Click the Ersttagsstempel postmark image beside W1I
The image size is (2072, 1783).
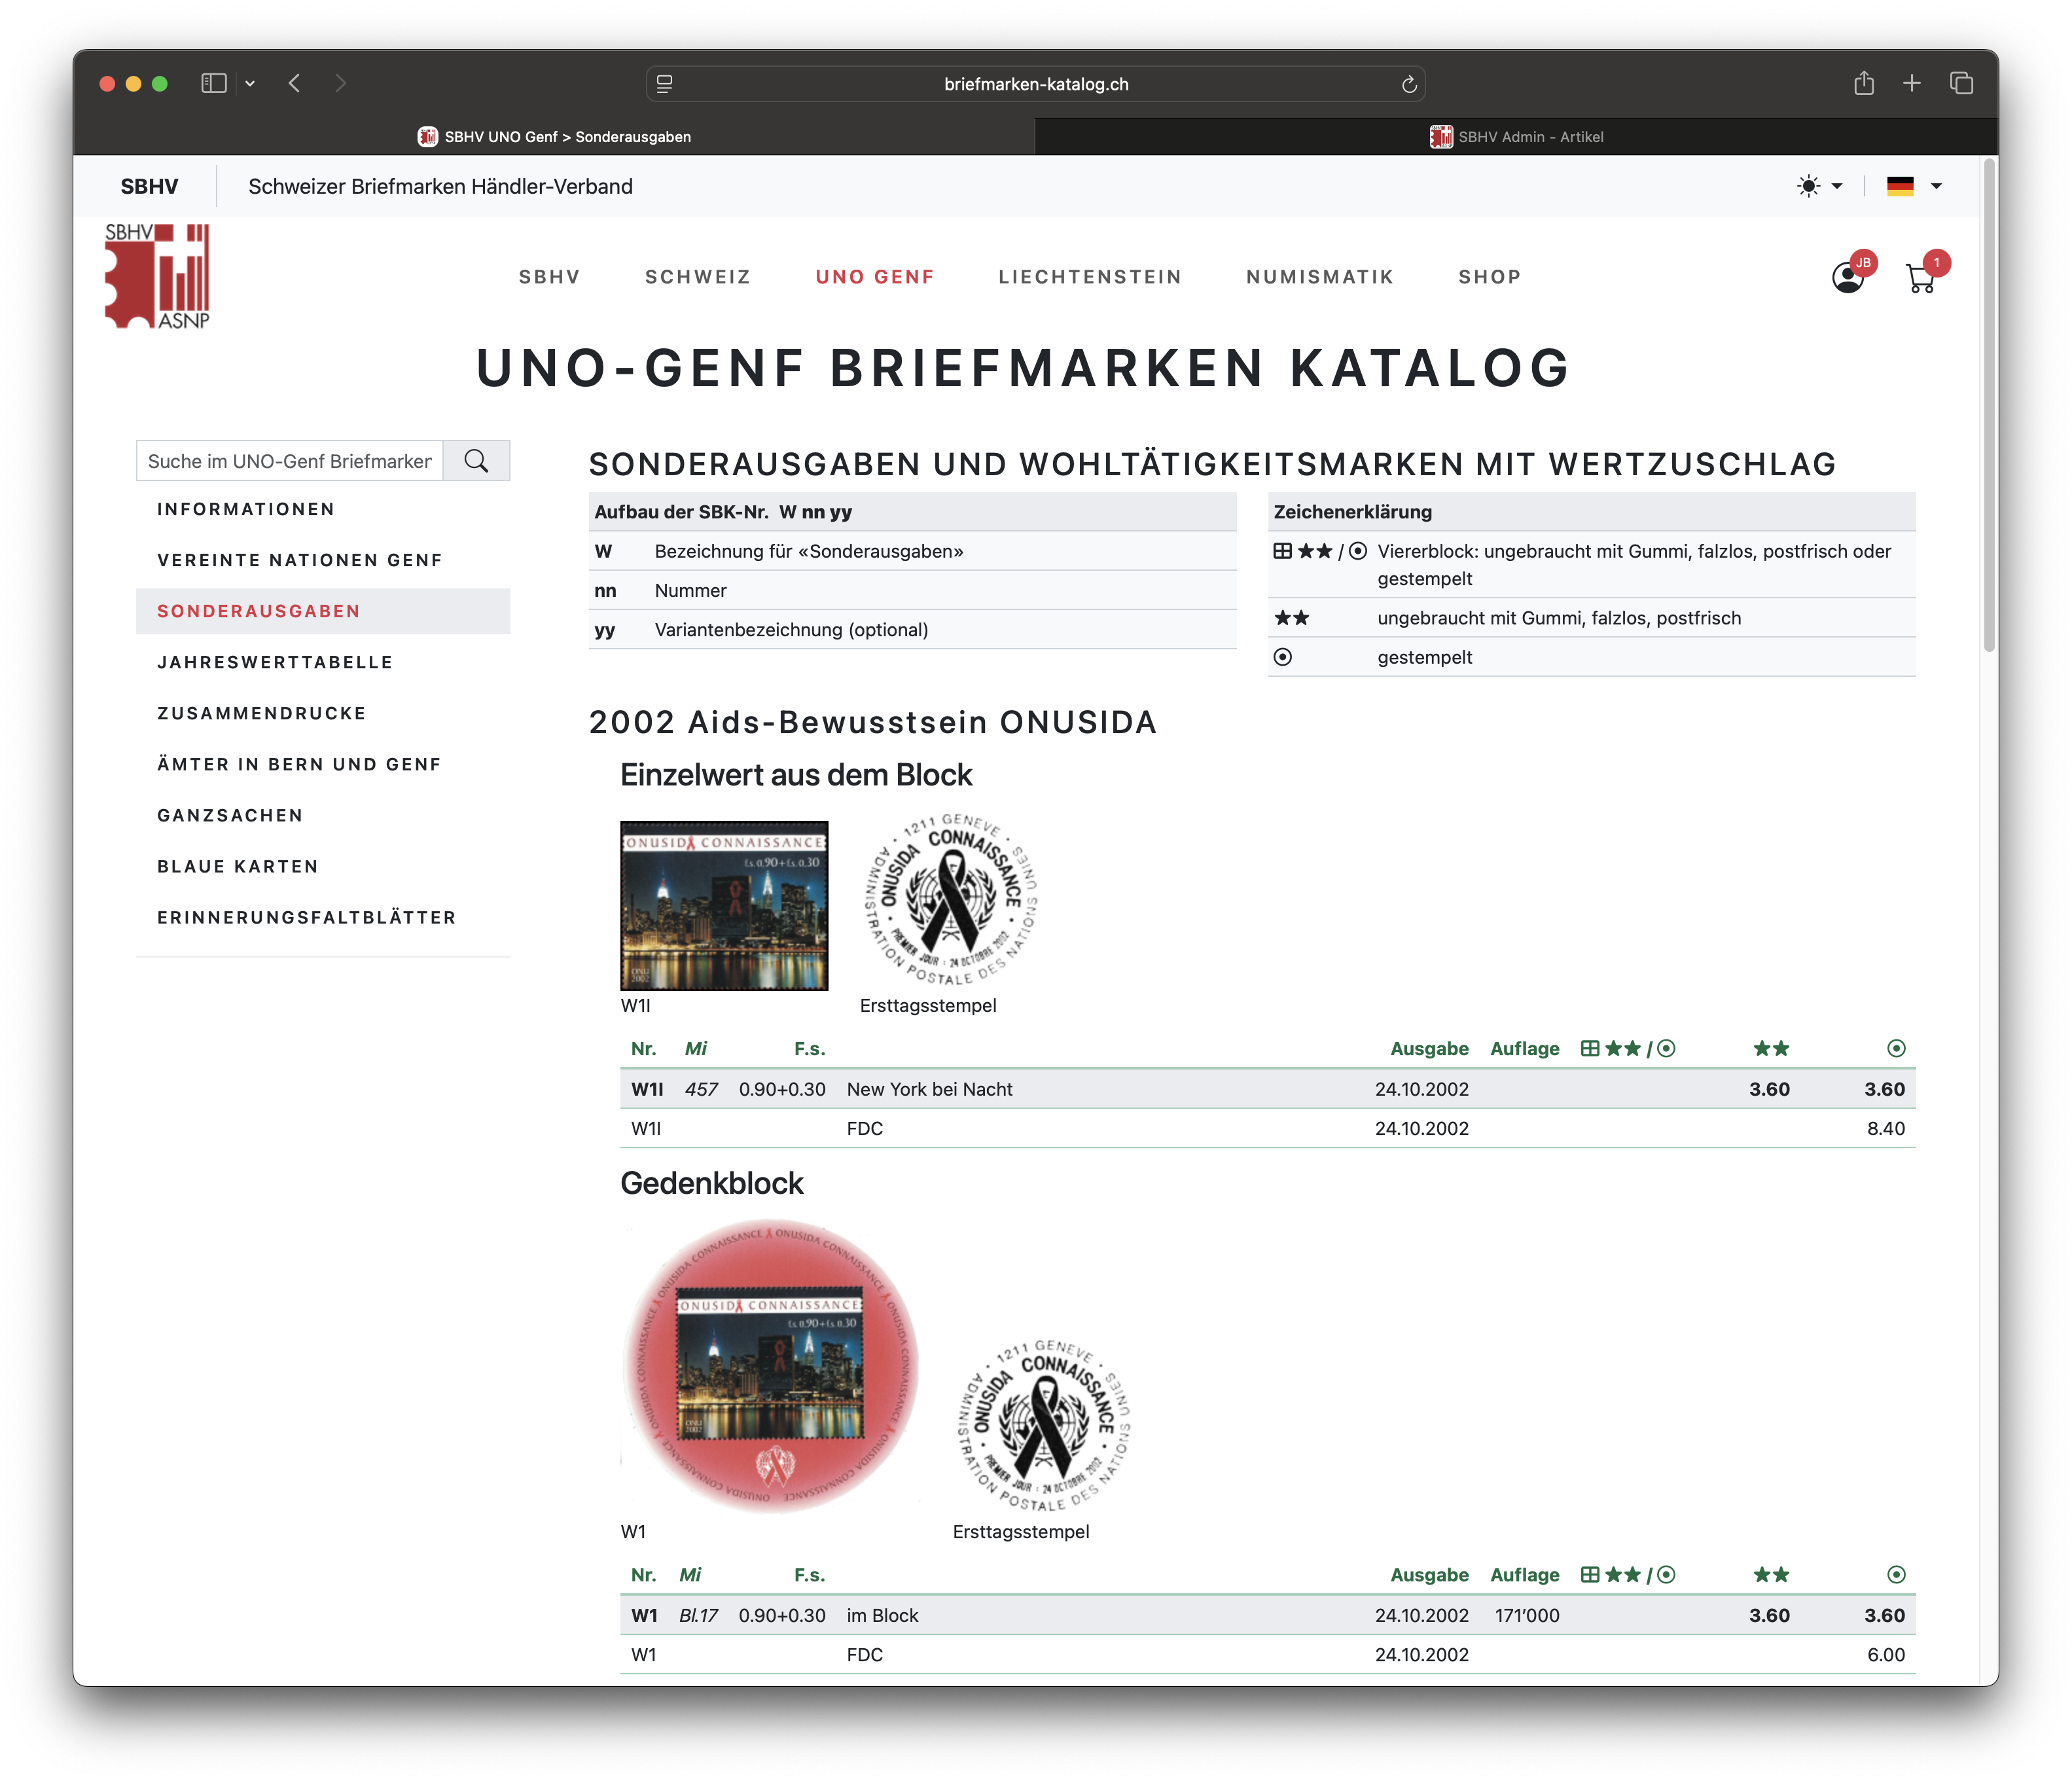point(951,899)
